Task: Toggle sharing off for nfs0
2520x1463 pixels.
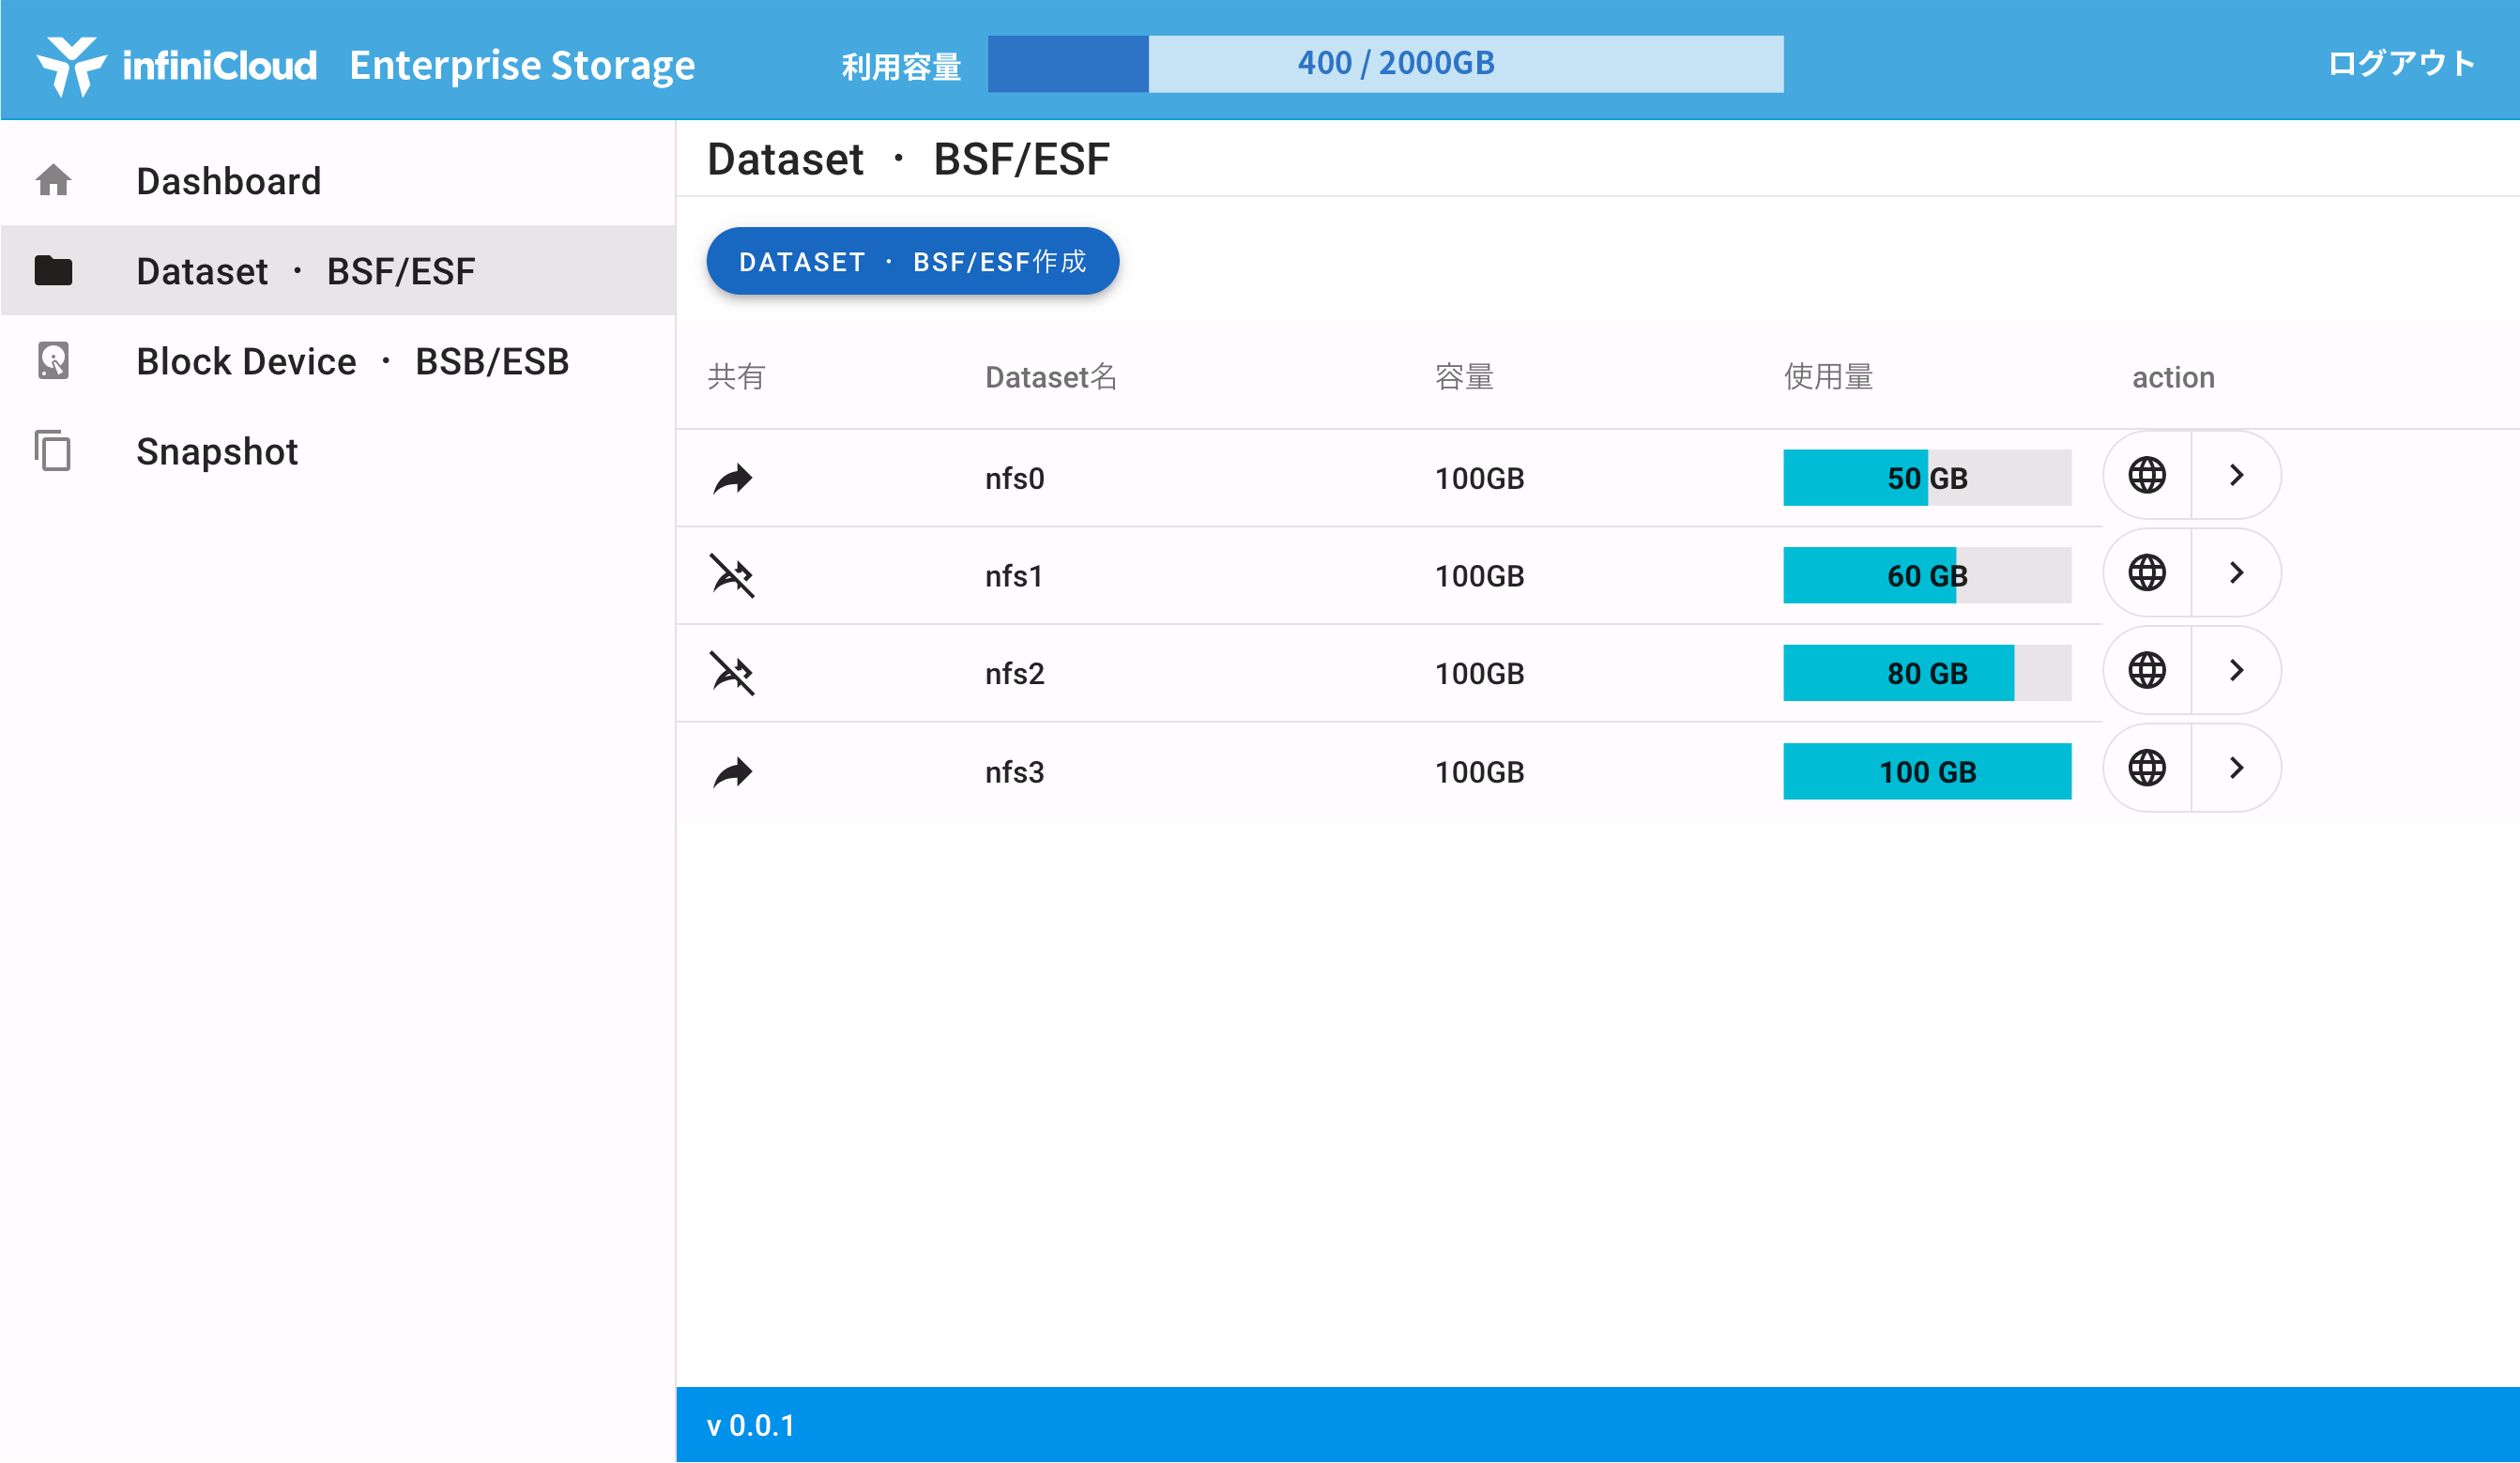Action: 733,478
